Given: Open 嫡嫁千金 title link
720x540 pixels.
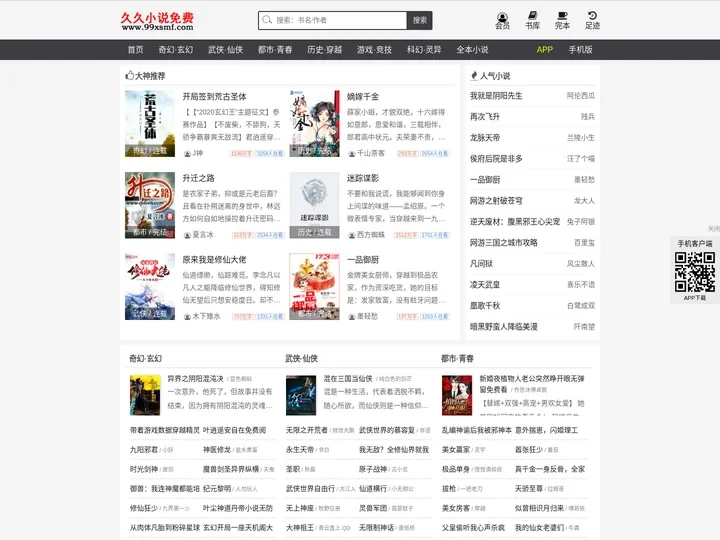Looking at the screenshot, I should (363, 96).
